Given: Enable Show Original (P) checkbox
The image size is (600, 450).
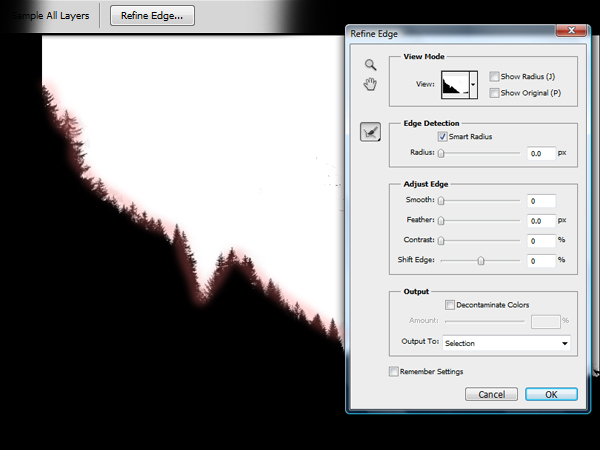Looking at the screenshot, I should (x=495, y=93).
